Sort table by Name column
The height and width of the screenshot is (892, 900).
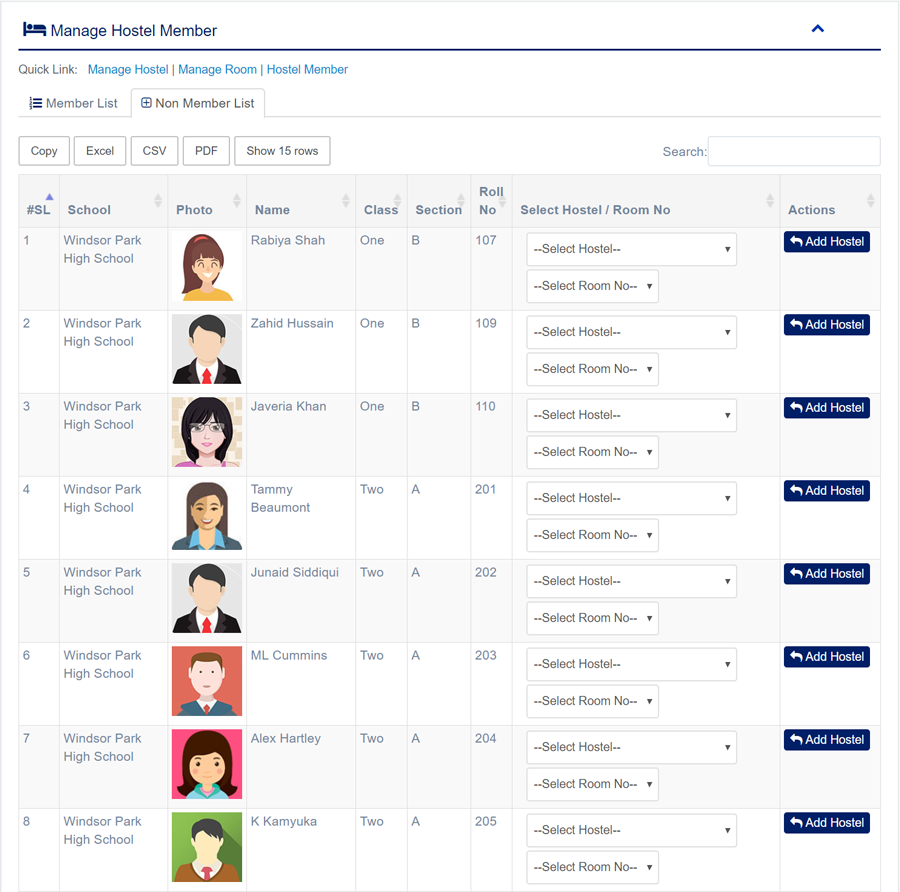pyautogui.click(x=272, y=210)
